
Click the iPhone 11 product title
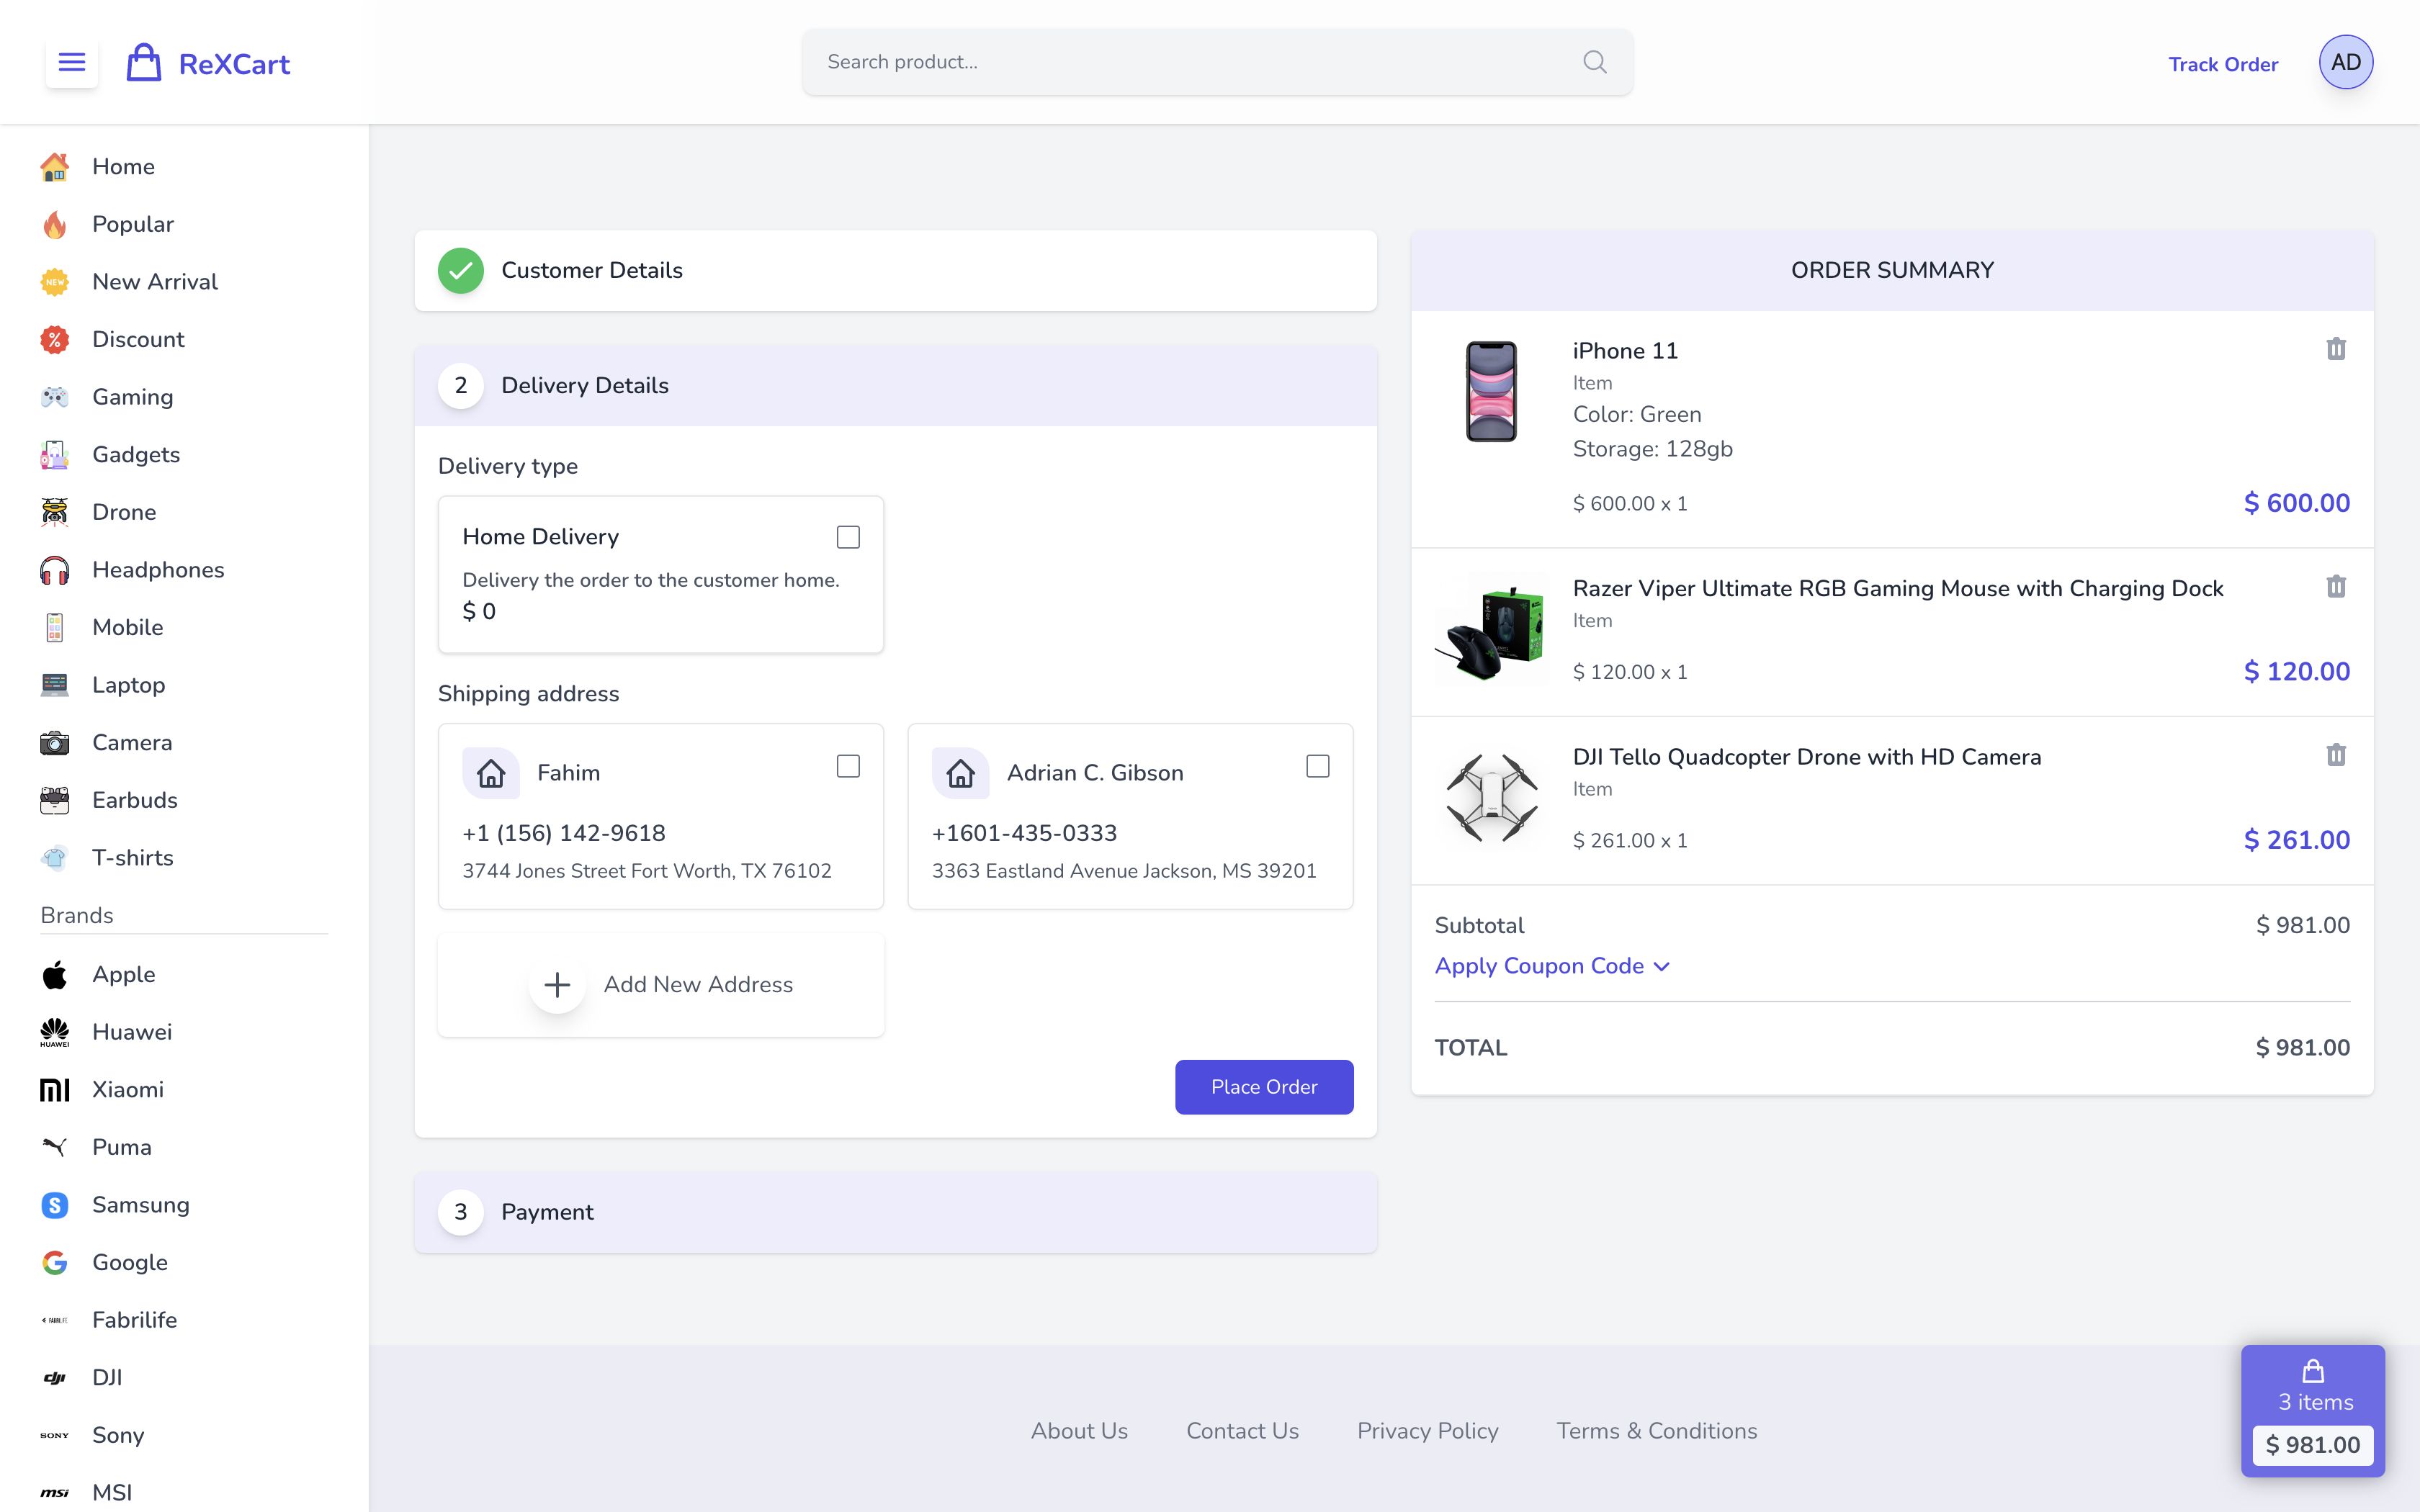click(1625, 351)
